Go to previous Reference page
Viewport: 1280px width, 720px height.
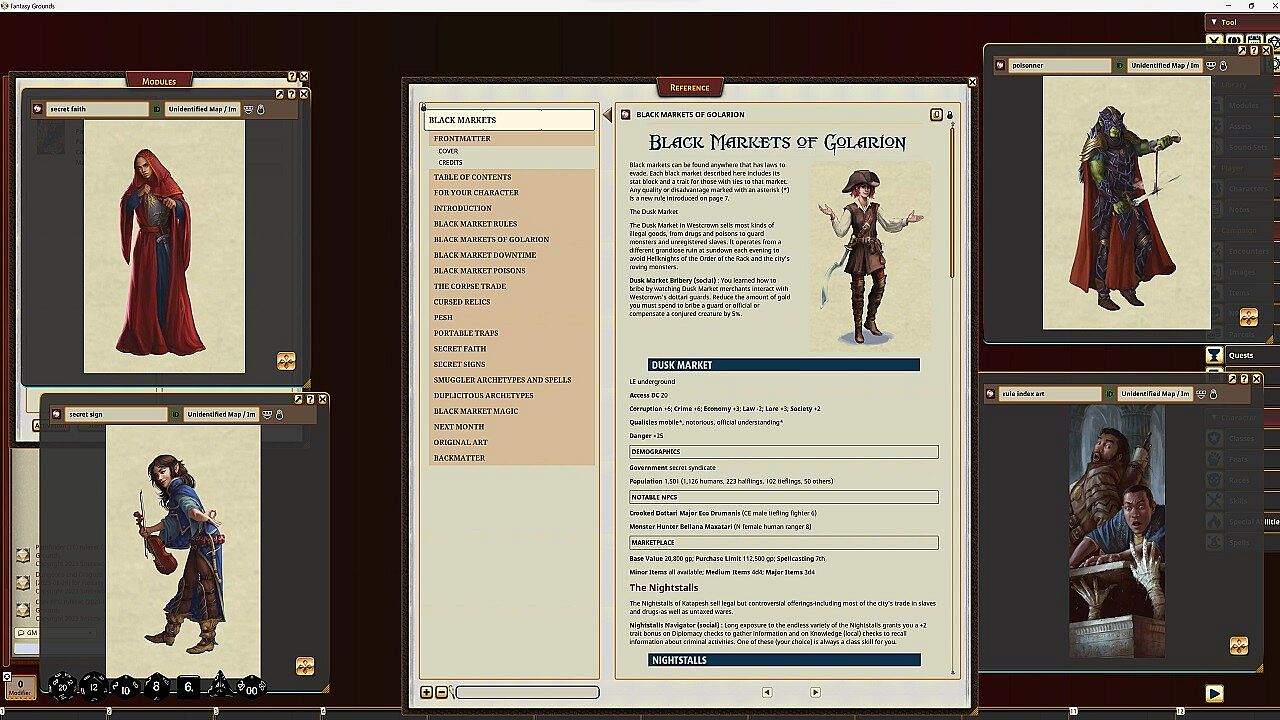tap(767, 692)
